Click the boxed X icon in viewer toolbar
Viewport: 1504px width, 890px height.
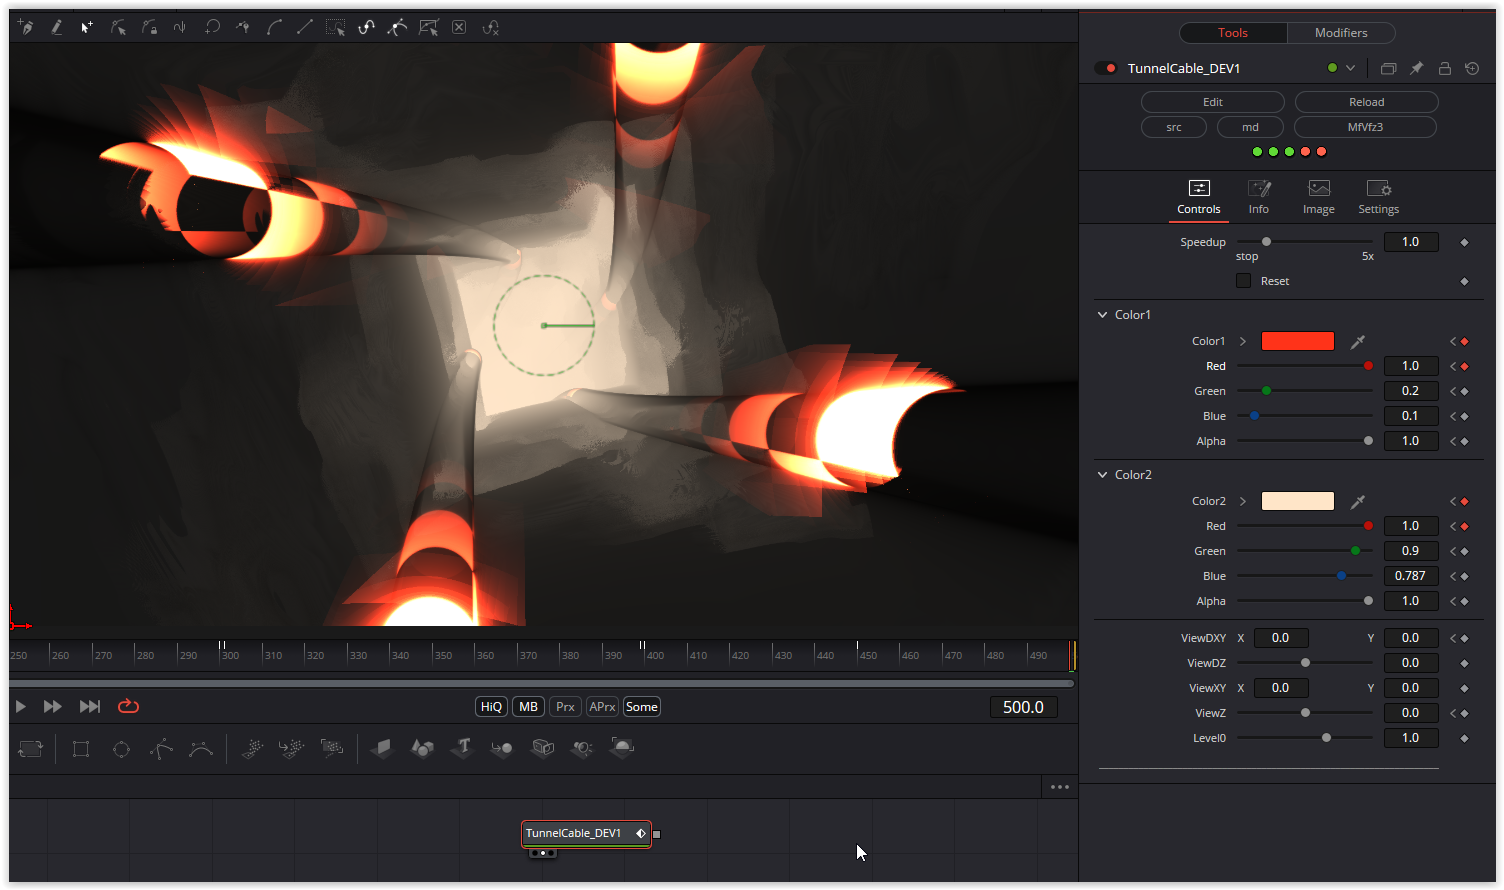(459, 27)
